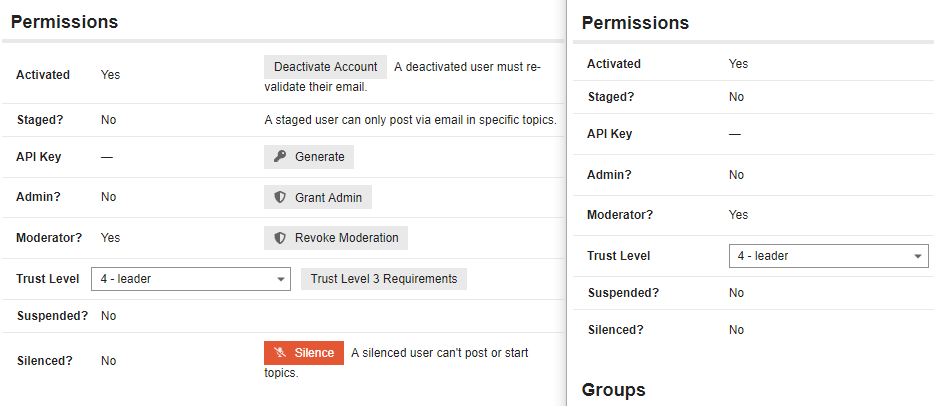The image size is (934, 406).
Task: Click the shield icon on Grant Admin
Action: [x=280, y=198]
